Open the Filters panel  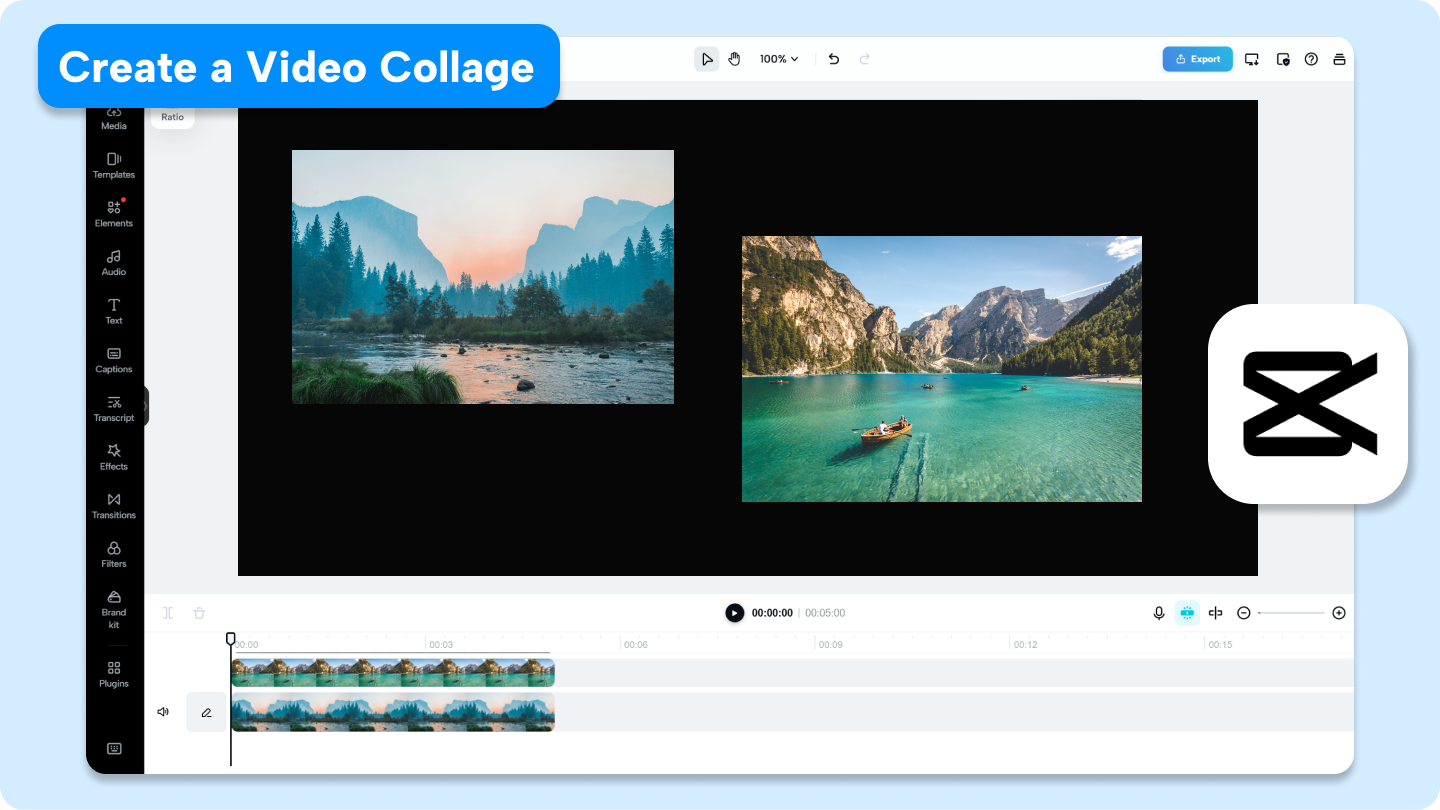point(113,555)
